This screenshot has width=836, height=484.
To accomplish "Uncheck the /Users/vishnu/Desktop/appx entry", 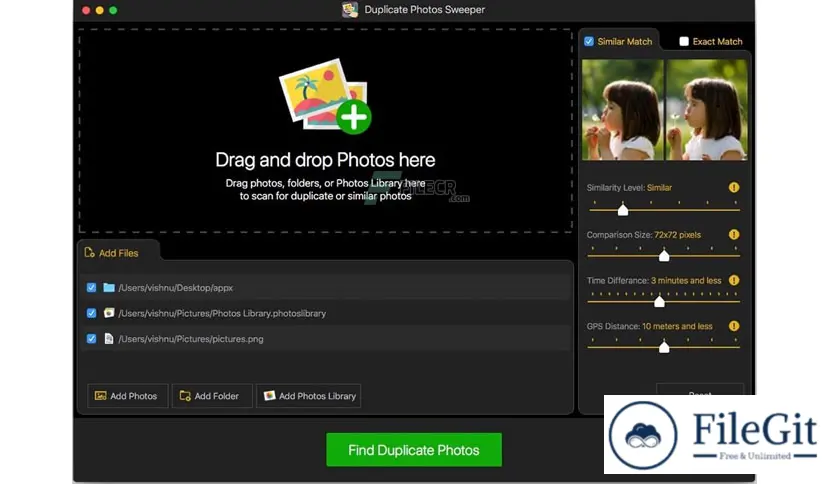I will pos(91,287).
